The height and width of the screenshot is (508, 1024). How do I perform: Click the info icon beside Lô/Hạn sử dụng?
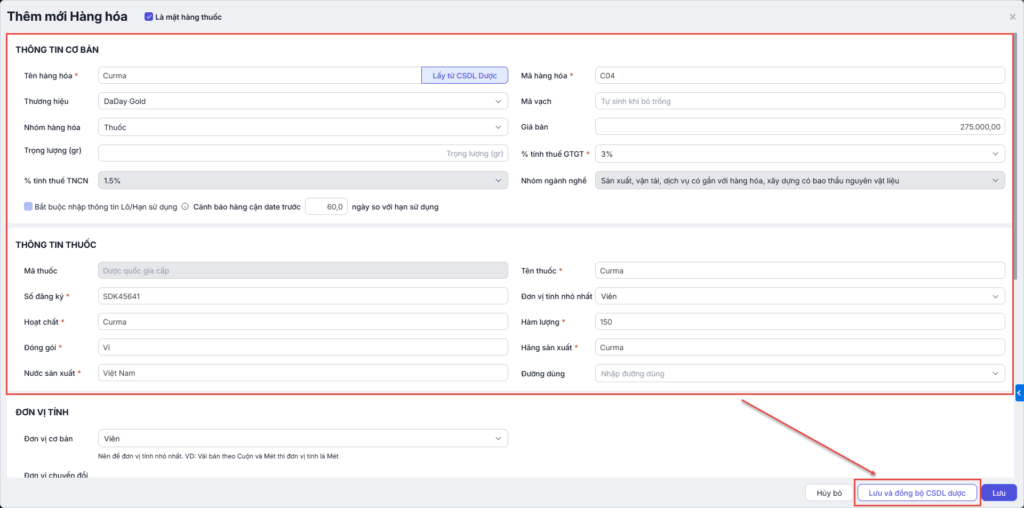pos(185,206)
